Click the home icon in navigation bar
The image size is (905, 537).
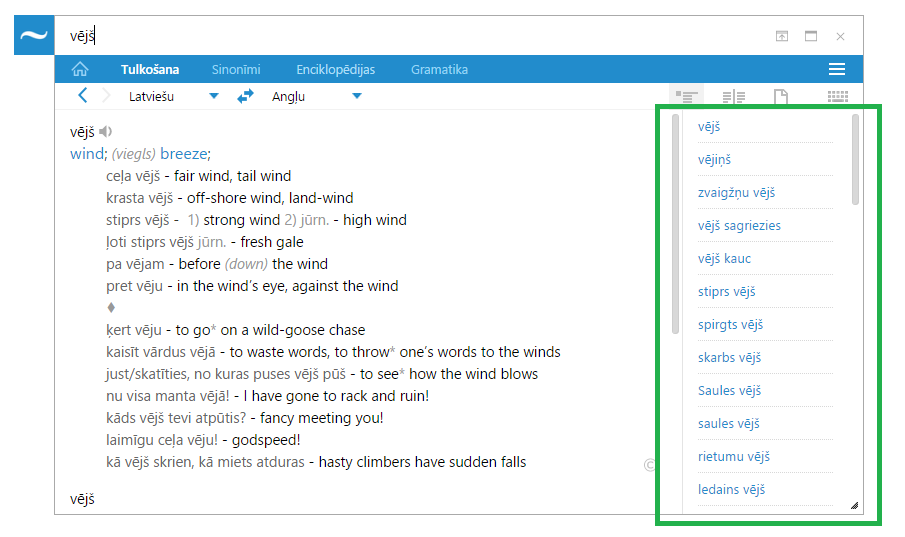(80, 70)
